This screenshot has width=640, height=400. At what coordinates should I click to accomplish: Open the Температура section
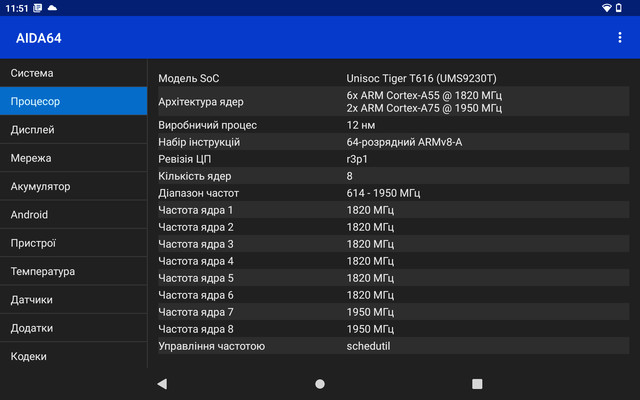click(73, 271)
